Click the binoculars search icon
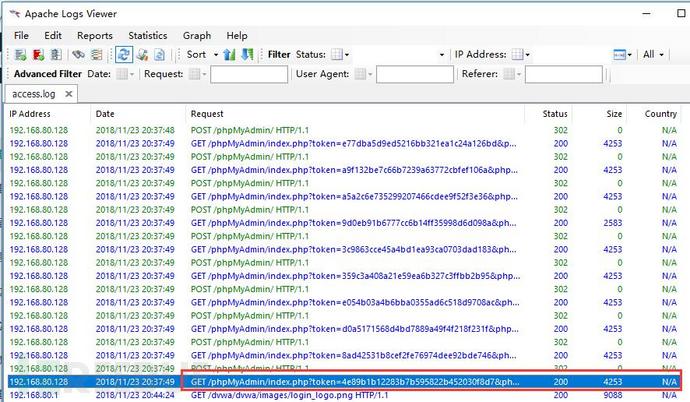The width and height of the screenshot is (690, 402). click(79, 55)
